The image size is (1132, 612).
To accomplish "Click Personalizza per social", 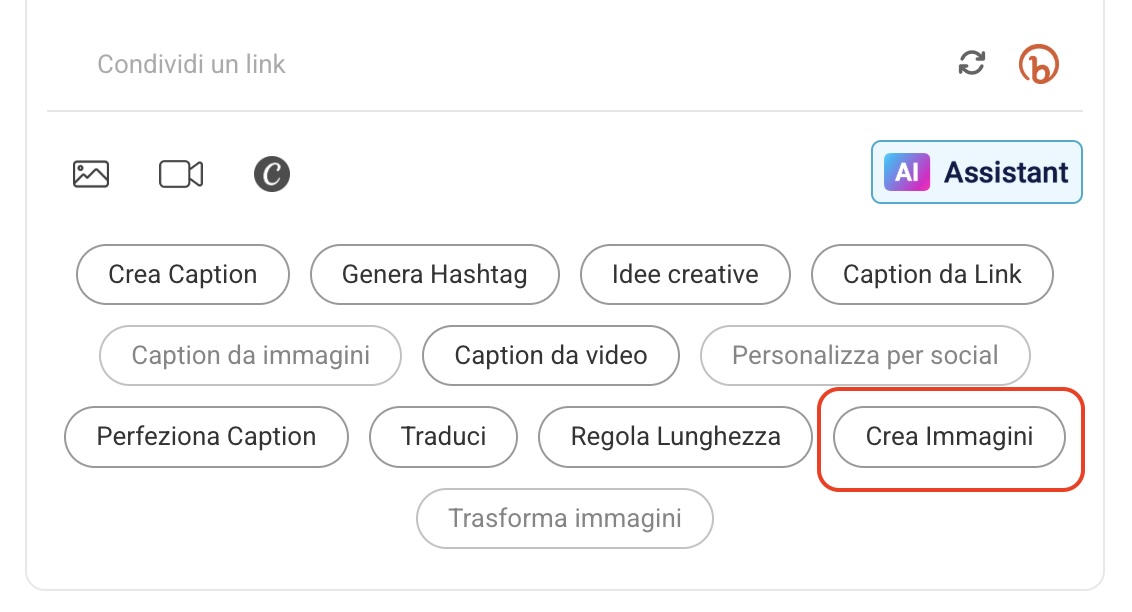I will [x=865, y=355].
